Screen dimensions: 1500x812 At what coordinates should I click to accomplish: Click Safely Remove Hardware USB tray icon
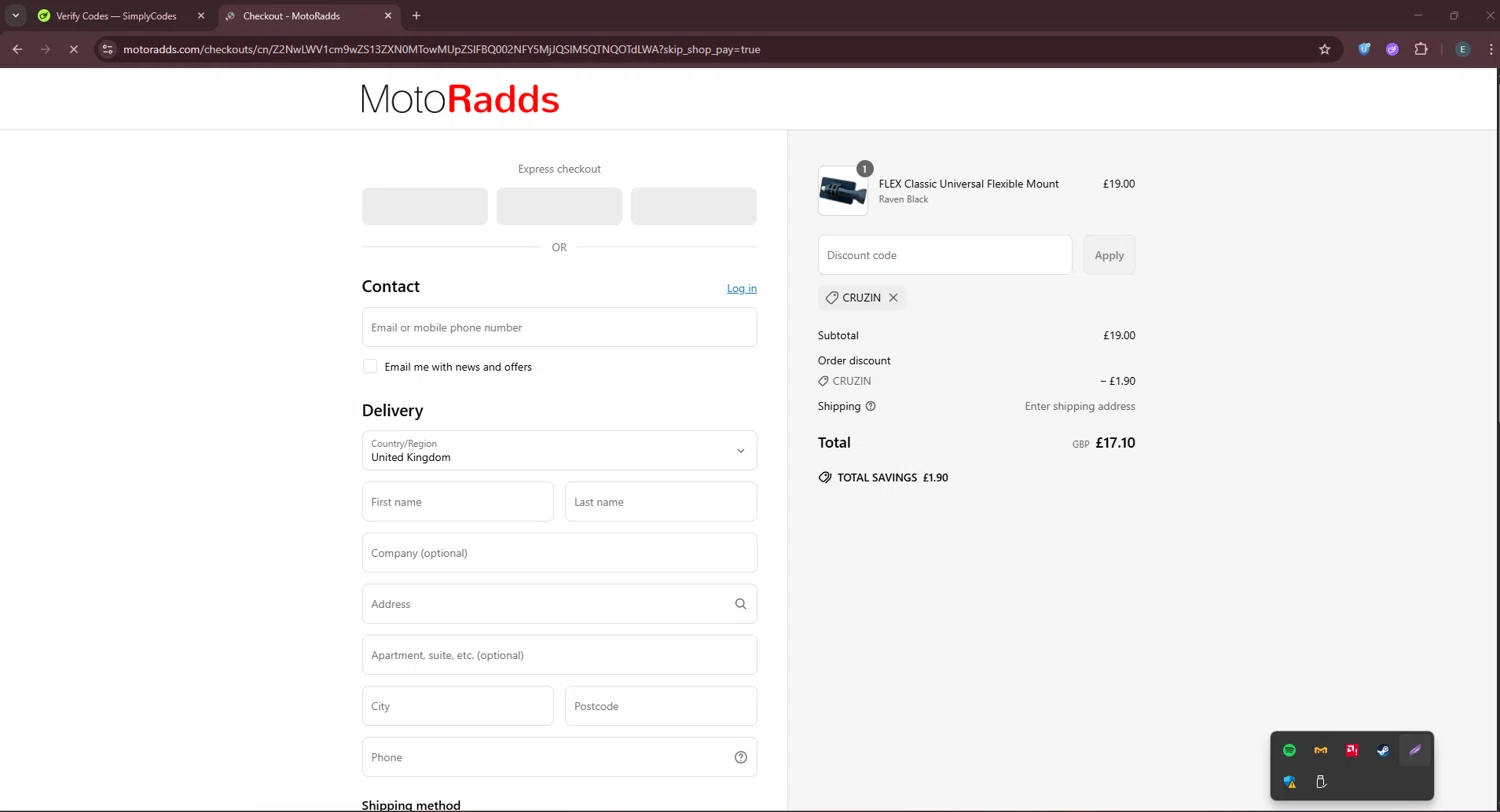click(x=1321, y=782)
